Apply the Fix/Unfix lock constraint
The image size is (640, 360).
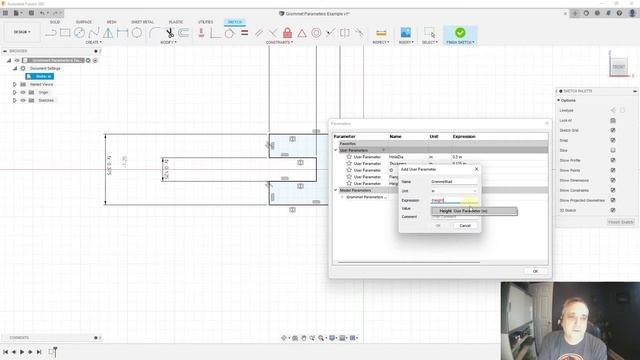coord(287,33)
